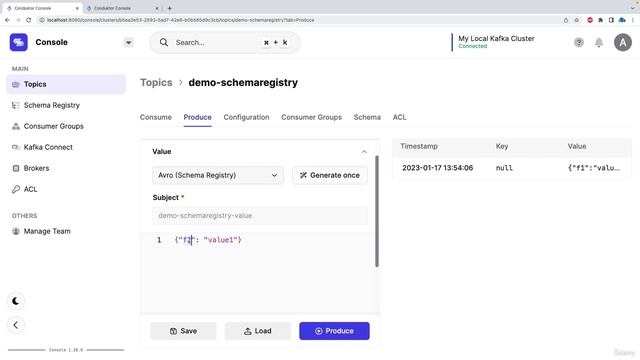Click the Topics breadcrumb link
The width and height of the screenshot is (640, 360).
[x=156, y=82]
